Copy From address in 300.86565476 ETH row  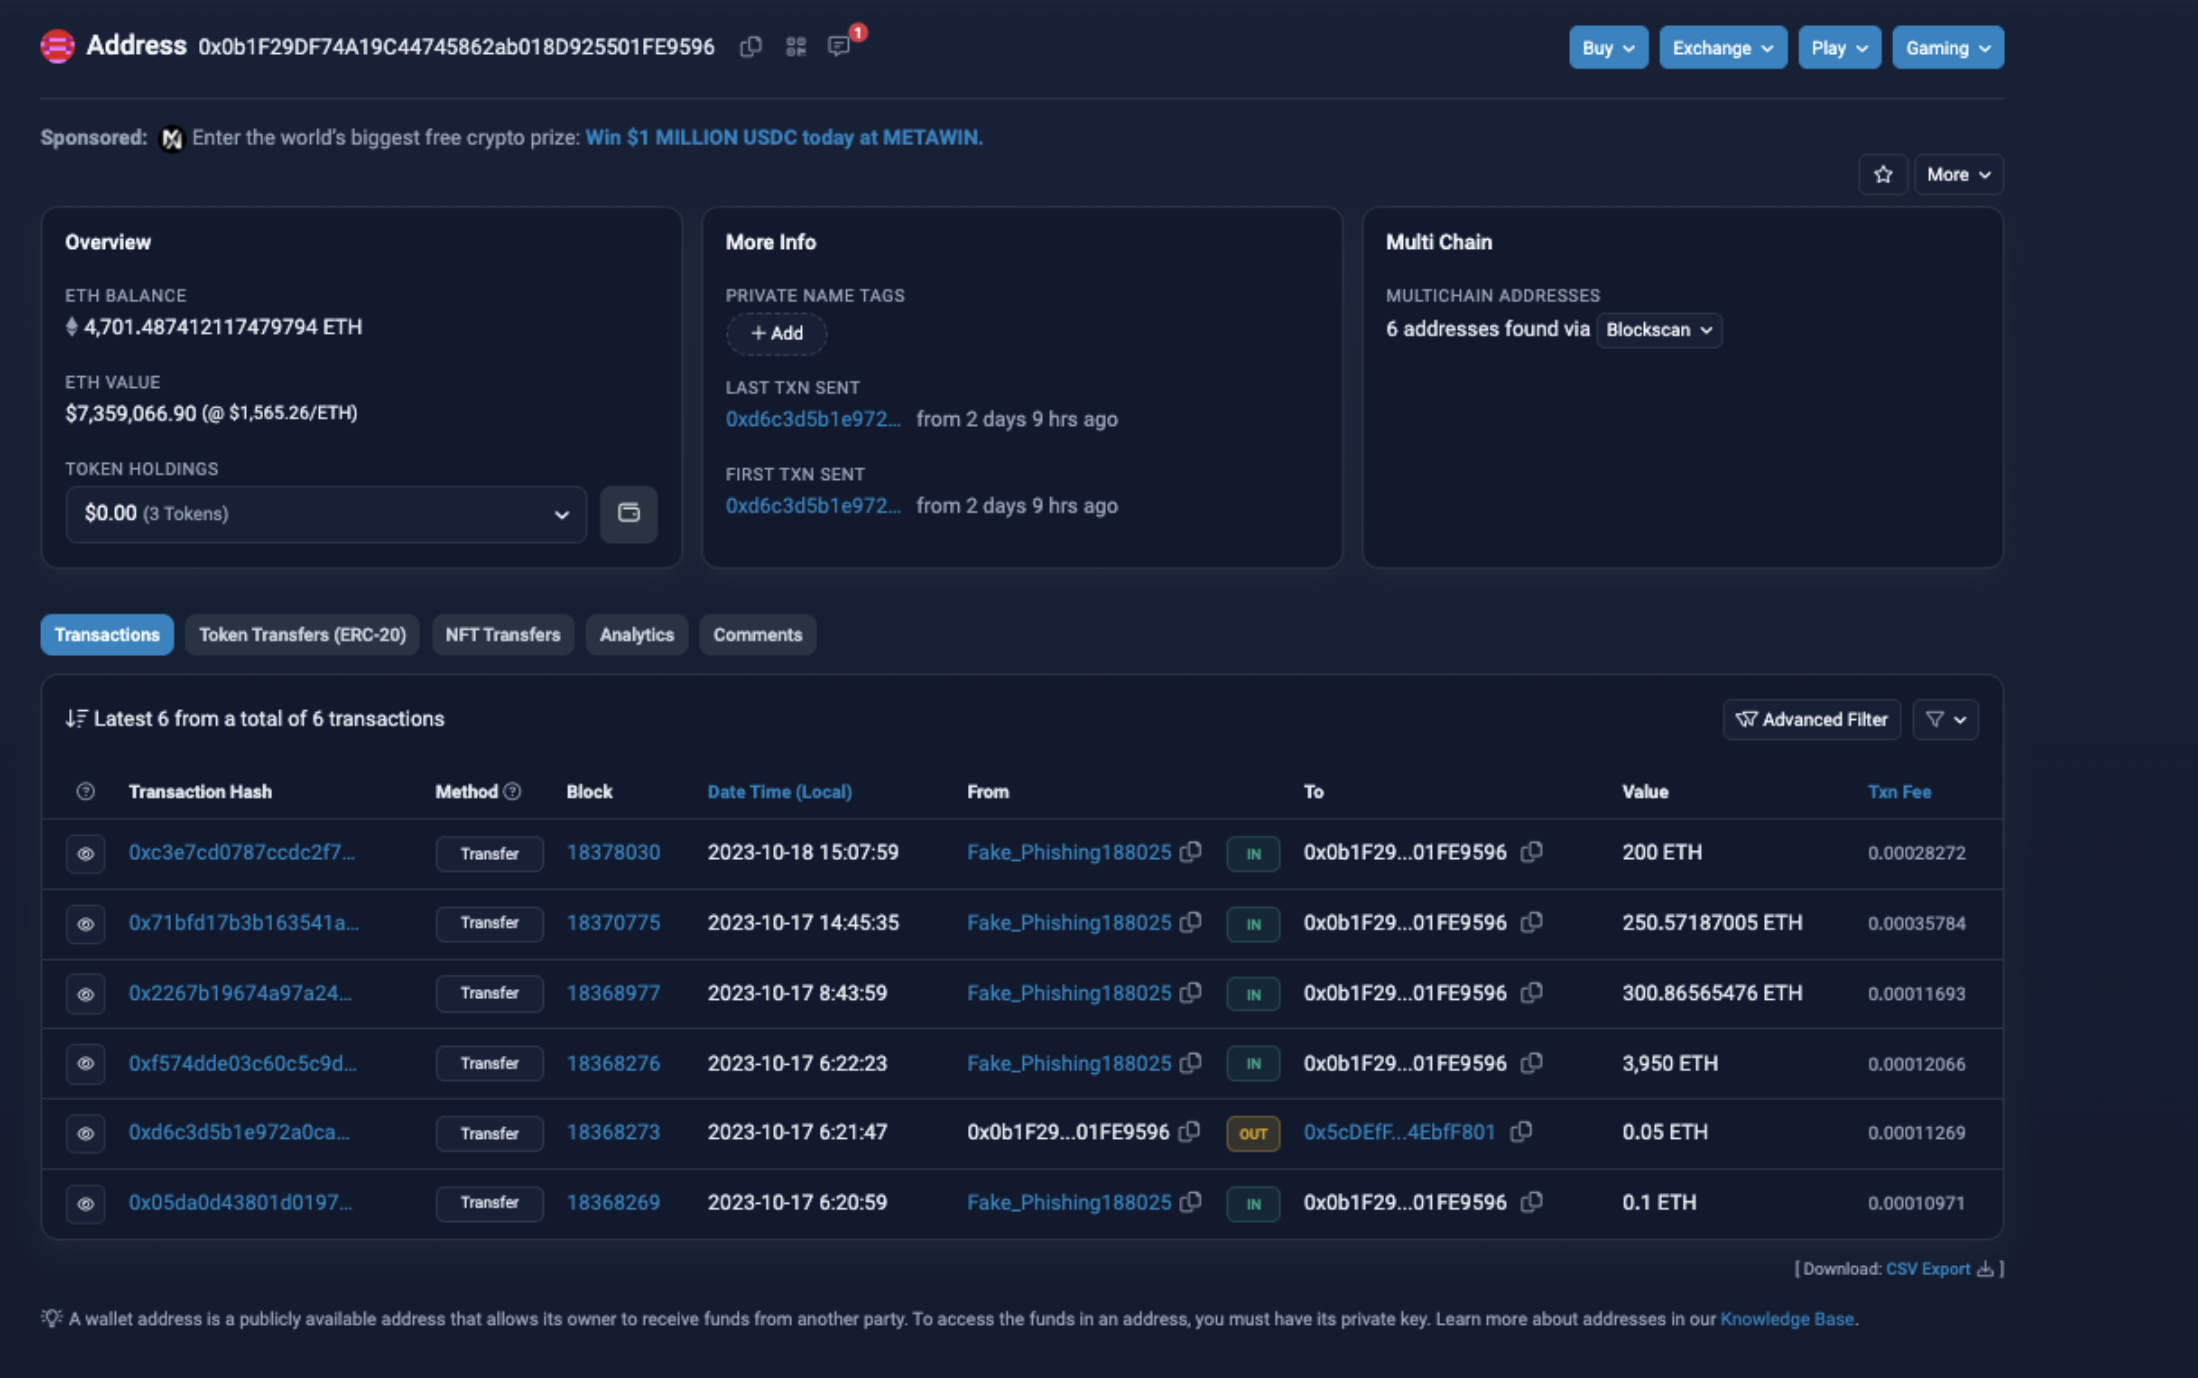tap(1190, 993)
